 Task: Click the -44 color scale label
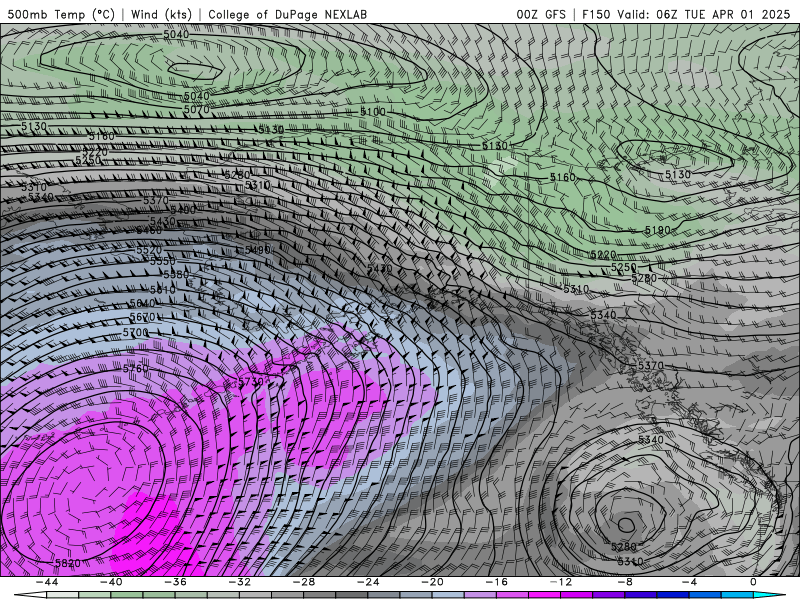pyautogui.click(x=46, y=582)
